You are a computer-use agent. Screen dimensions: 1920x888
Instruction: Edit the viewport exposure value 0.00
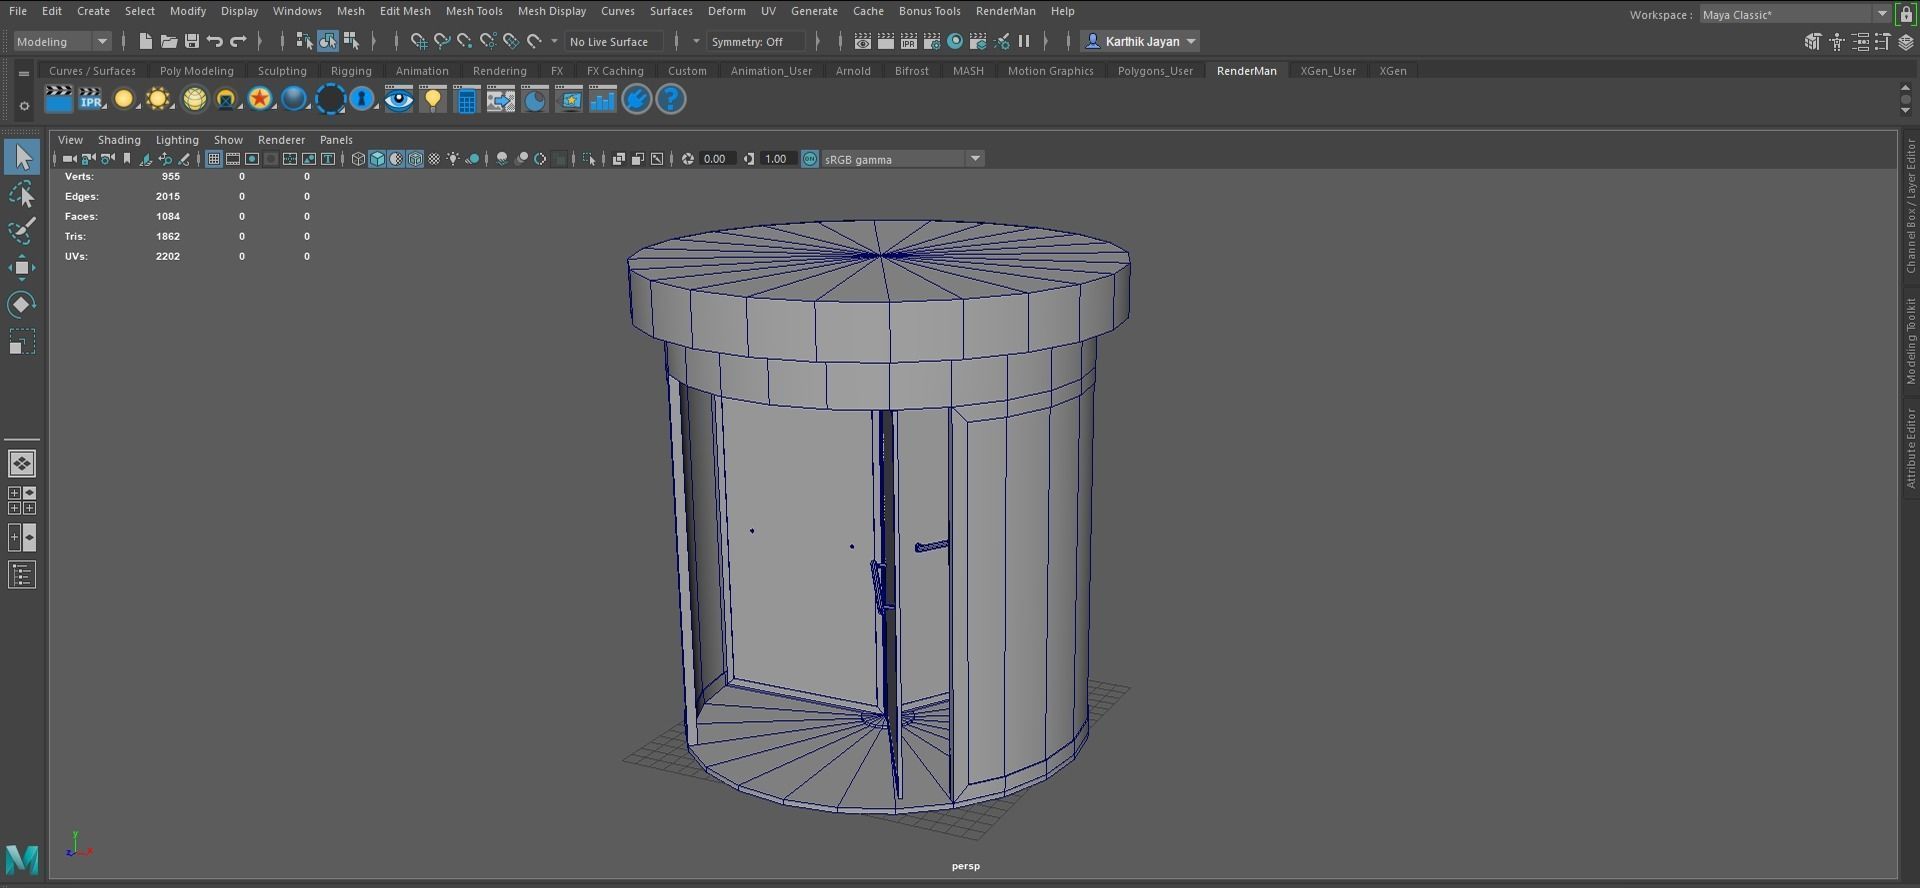point(716,159)
